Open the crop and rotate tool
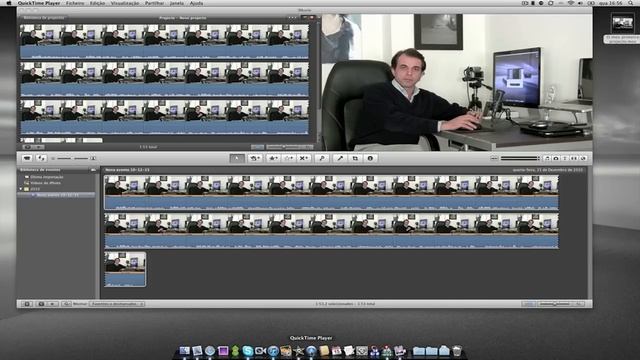This screenshot has height=360, width=640. (355, 158)
